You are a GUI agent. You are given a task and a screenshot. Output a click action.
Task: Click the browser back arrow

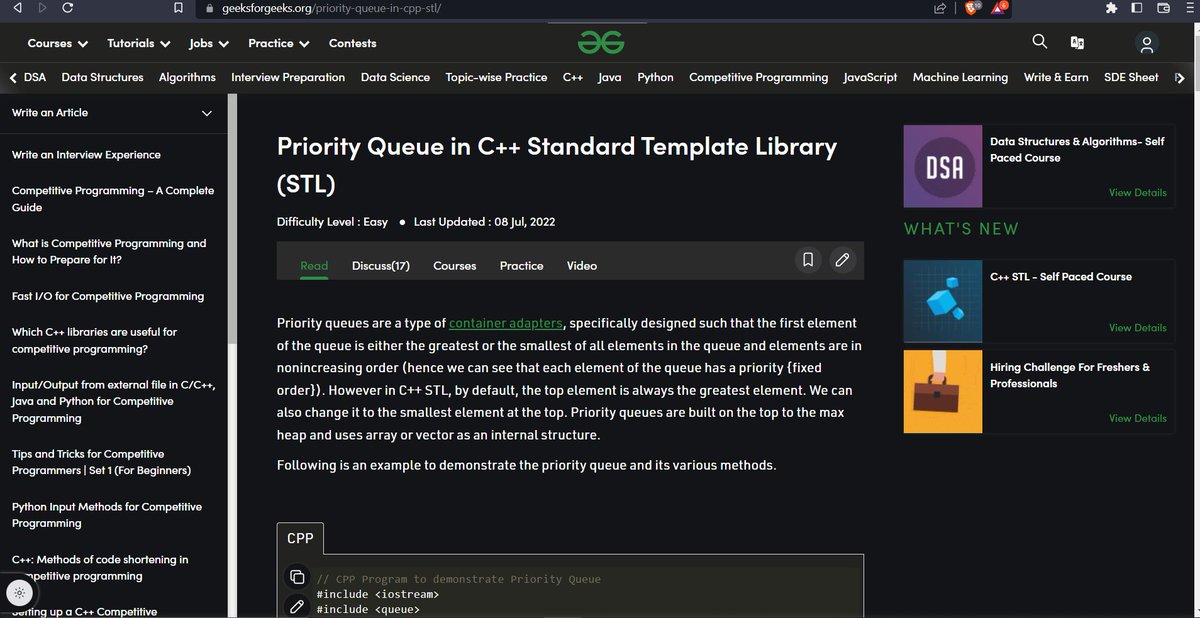17,8
